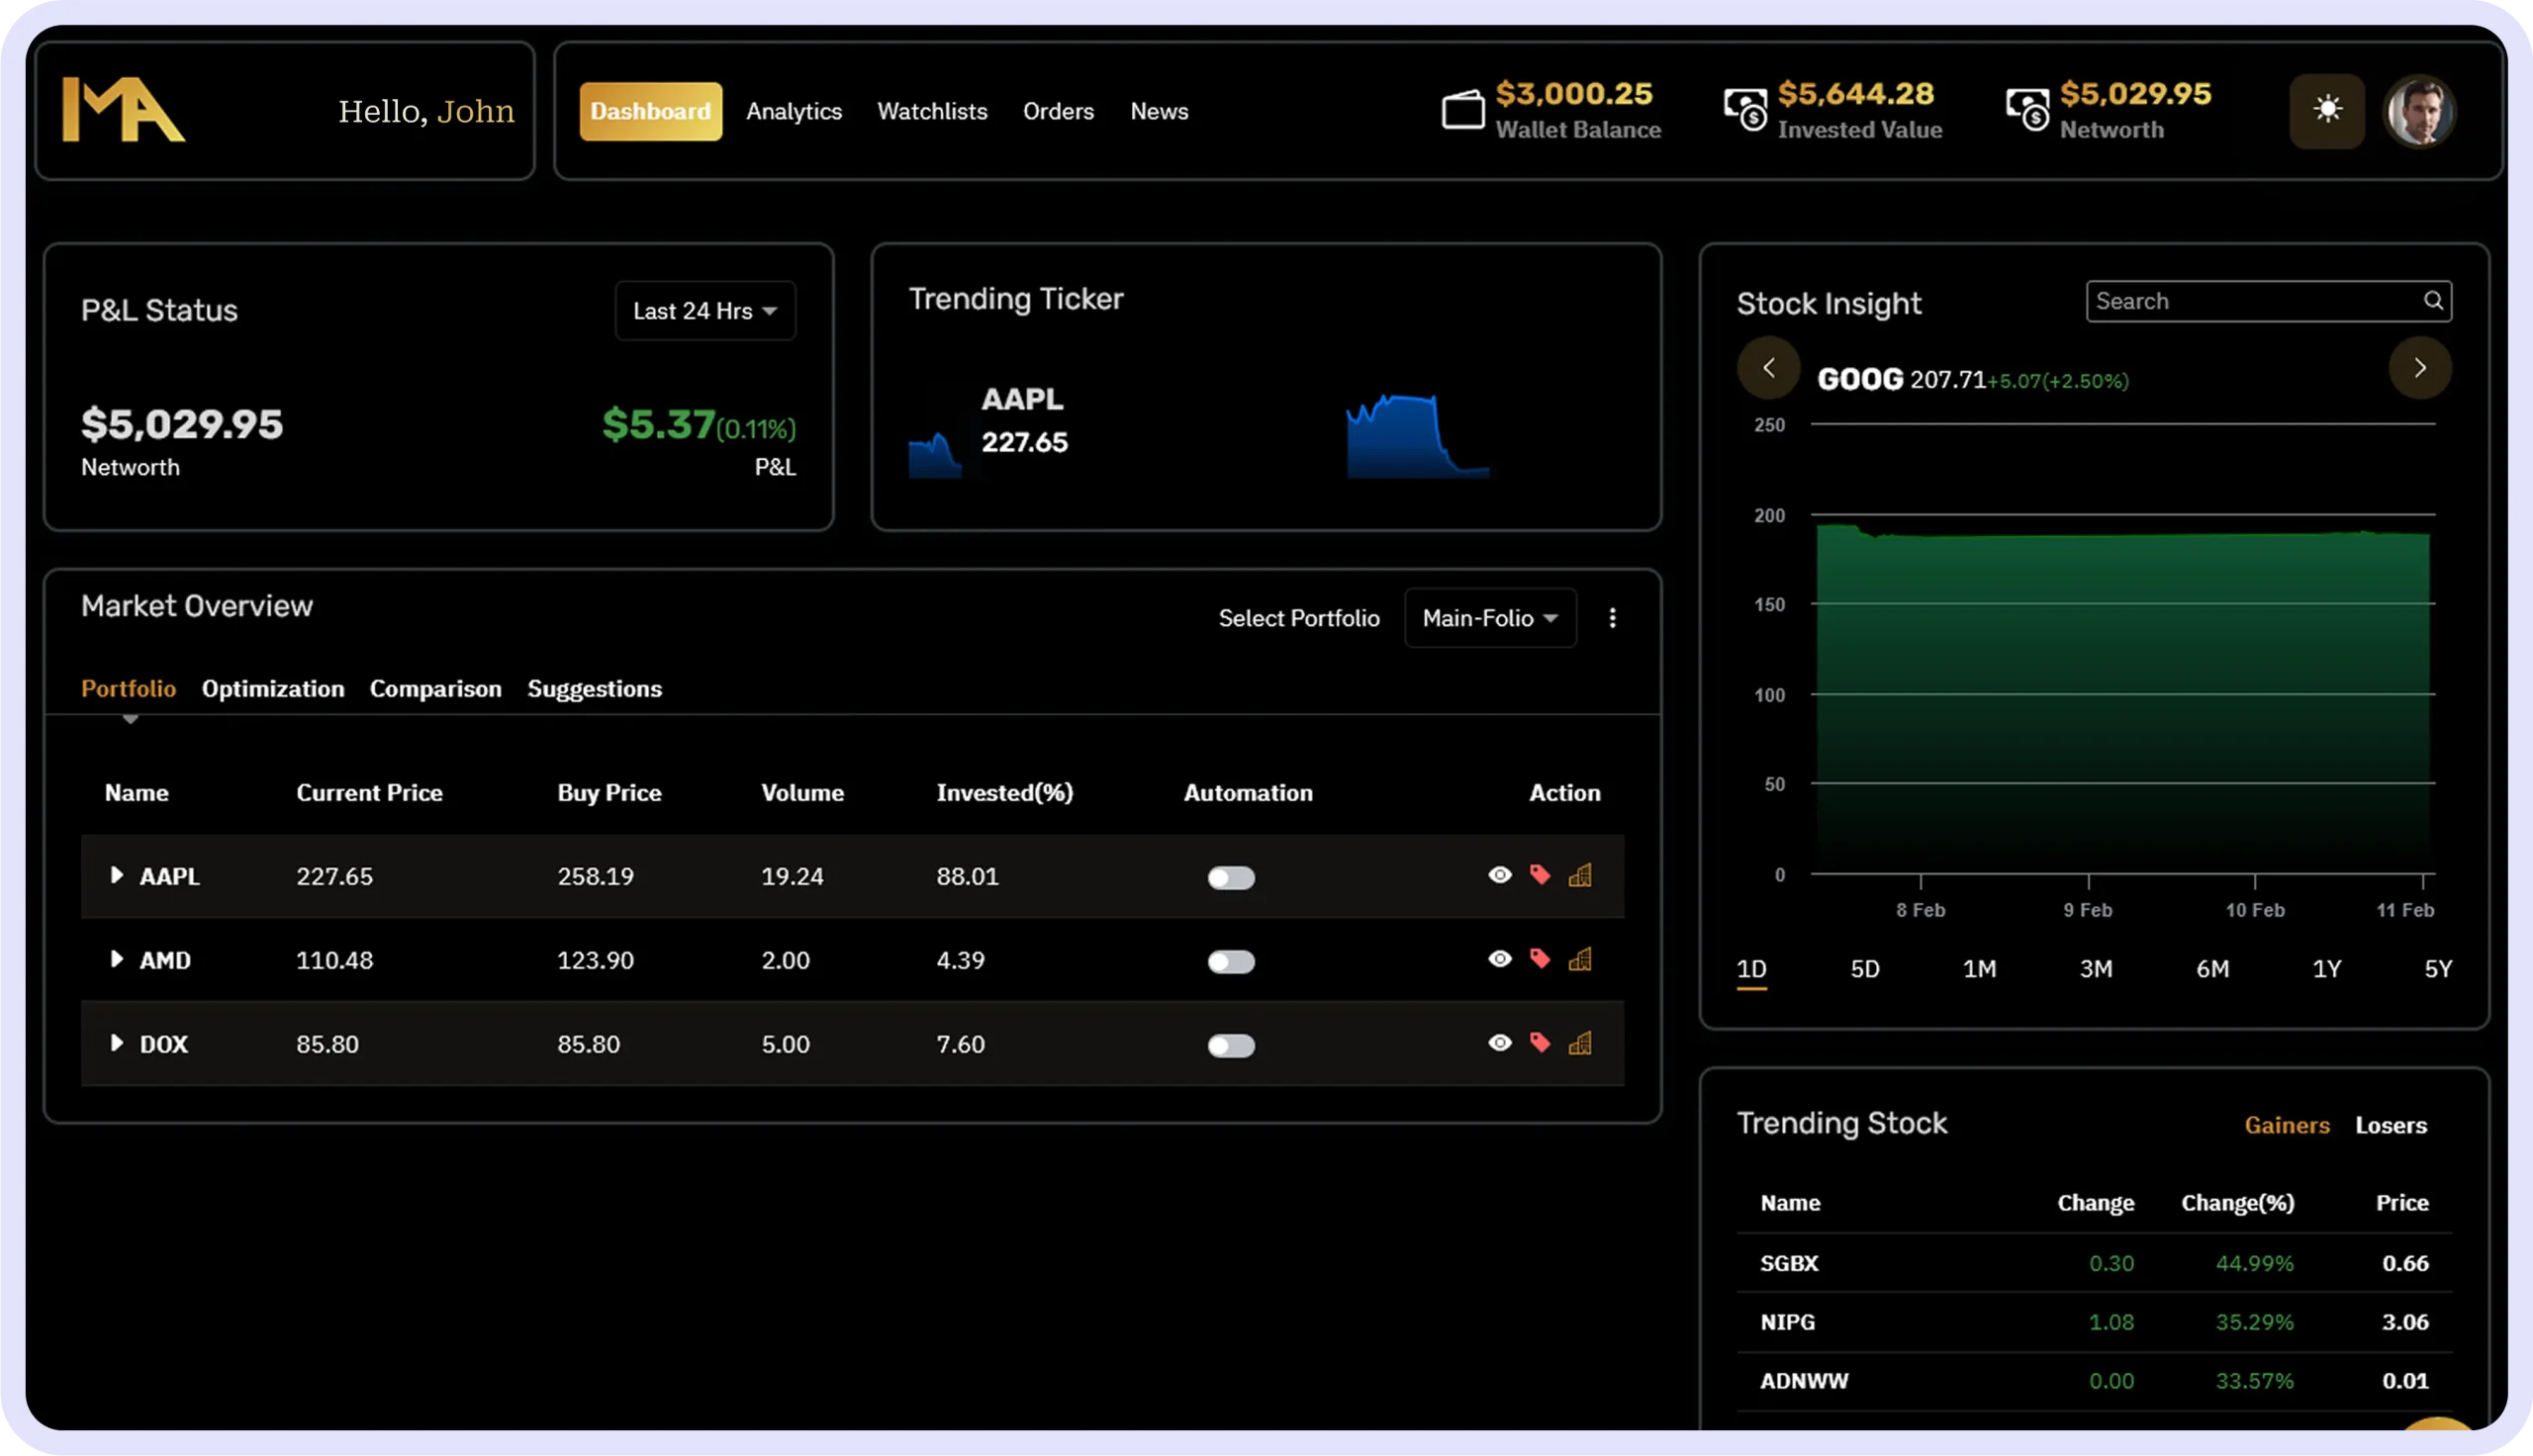
Task: Expand the AAPL row
Action: coord(116,875)
